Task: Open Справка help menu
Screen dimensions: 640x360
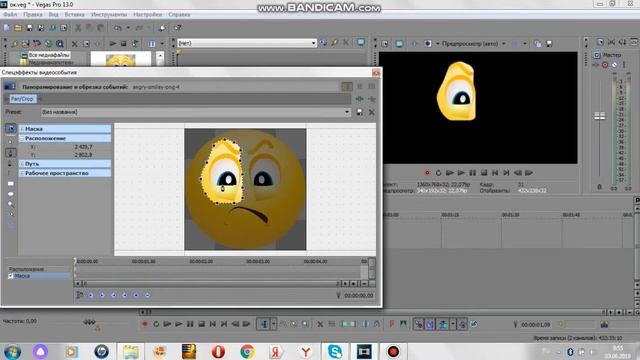Action: (179, 14)
